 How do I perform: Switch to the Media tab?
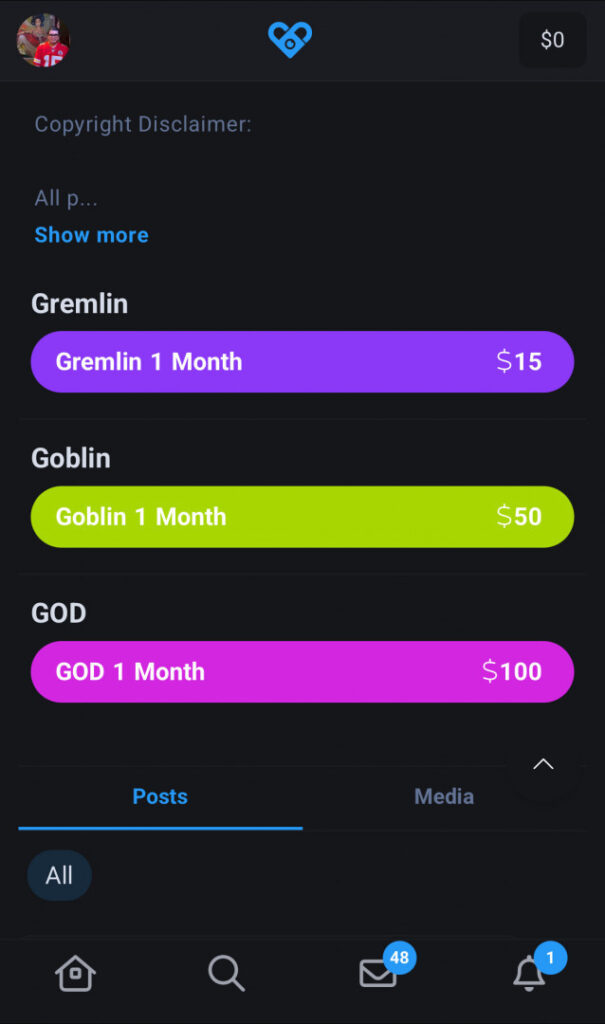click(444, 797)
